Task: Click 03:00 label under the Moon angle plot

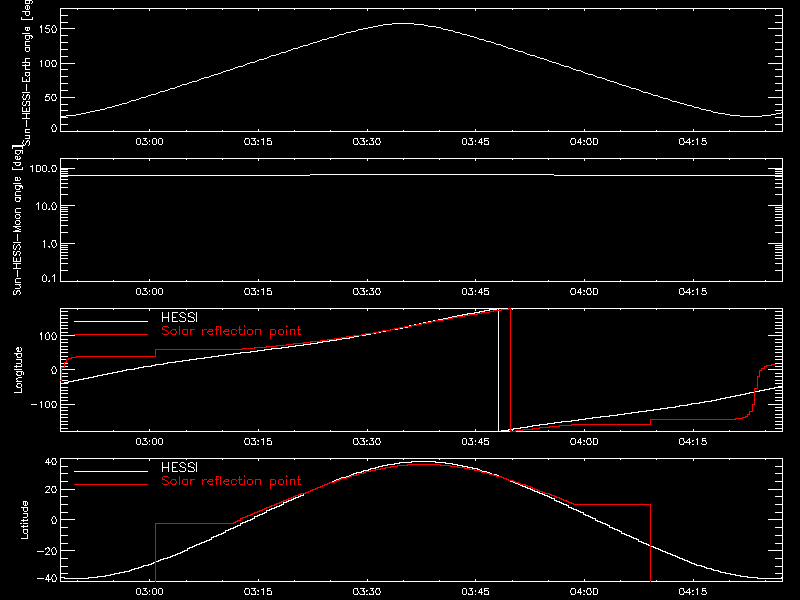Action: click(149, 292)
